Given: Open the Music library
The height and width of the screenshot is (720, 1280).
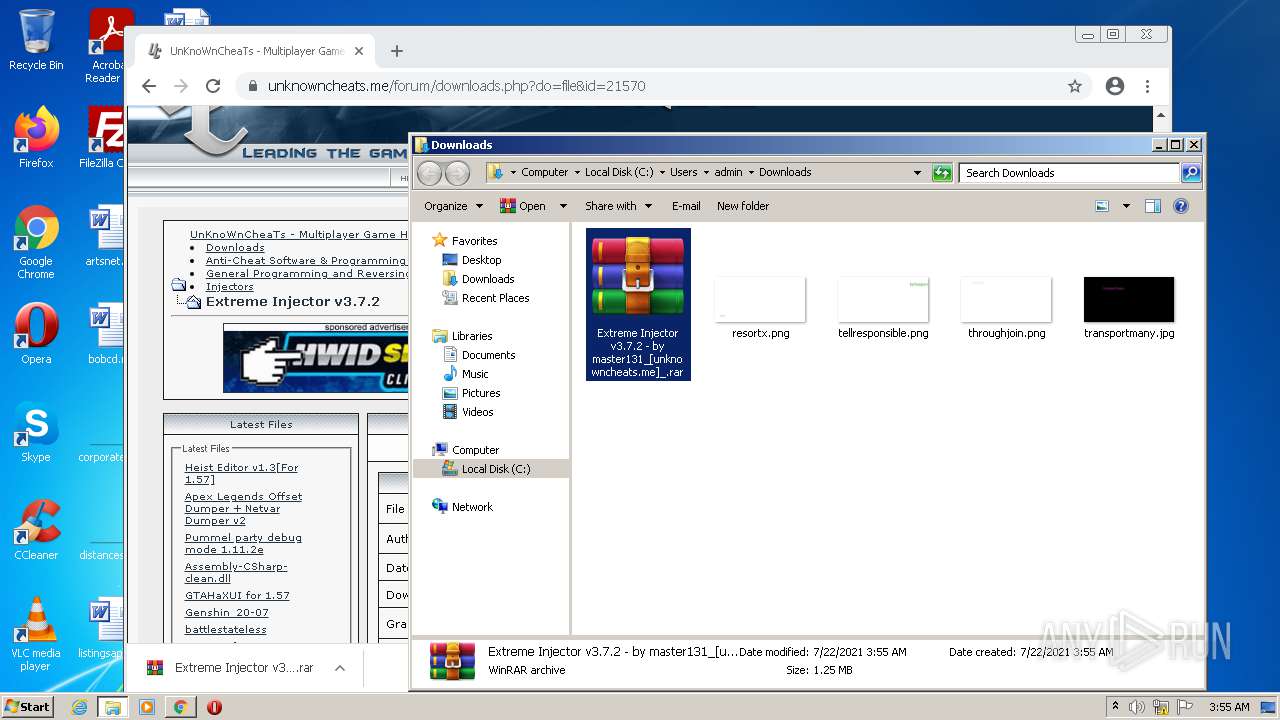Looking at the screenshot, I should click(x=475, y=374).
